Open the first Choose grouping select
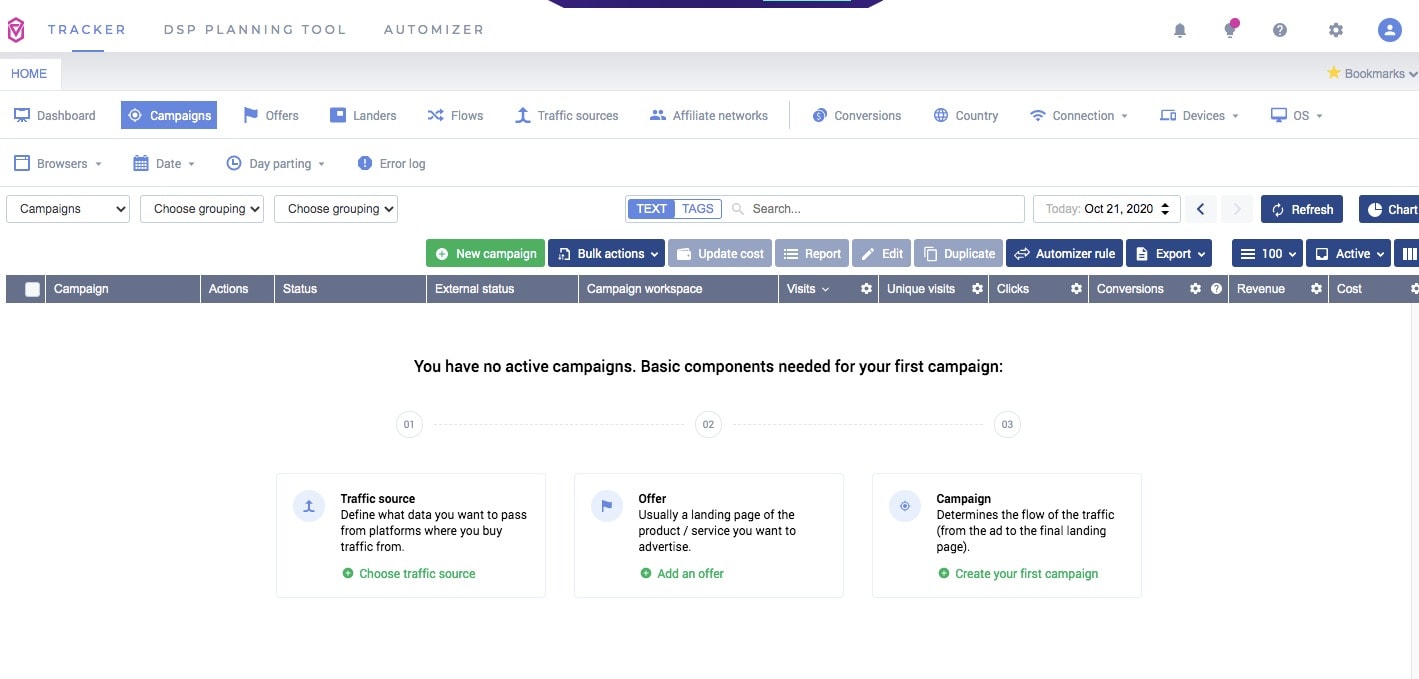This screenshot has height=679, width=1419. pyautogui.click(x=202, y=209)
